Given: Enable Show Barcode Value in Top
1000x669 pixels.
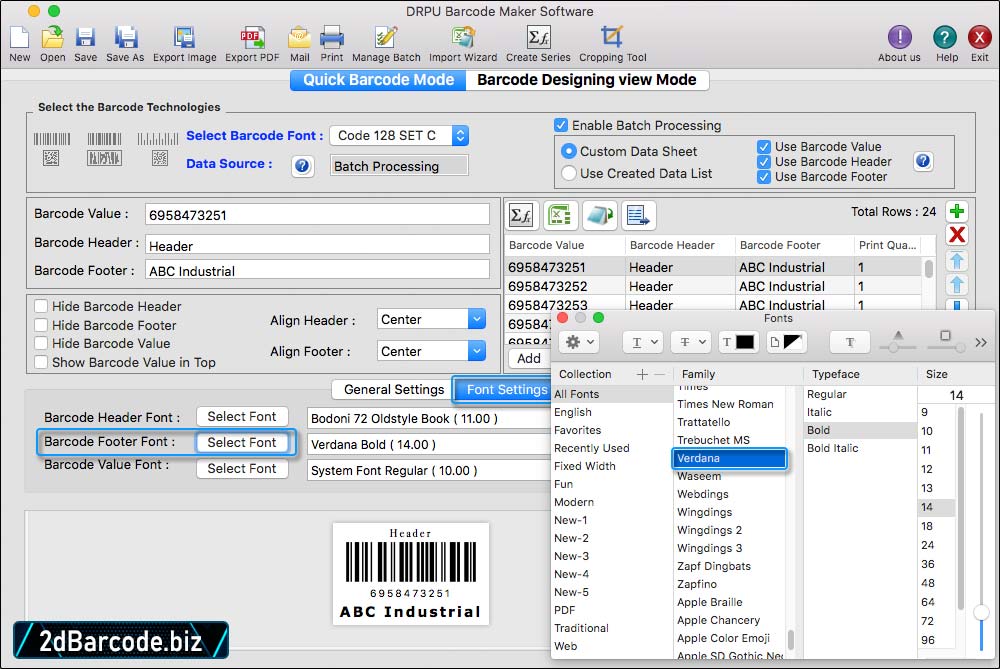Looking at the screenshot, I should (41, 362).
